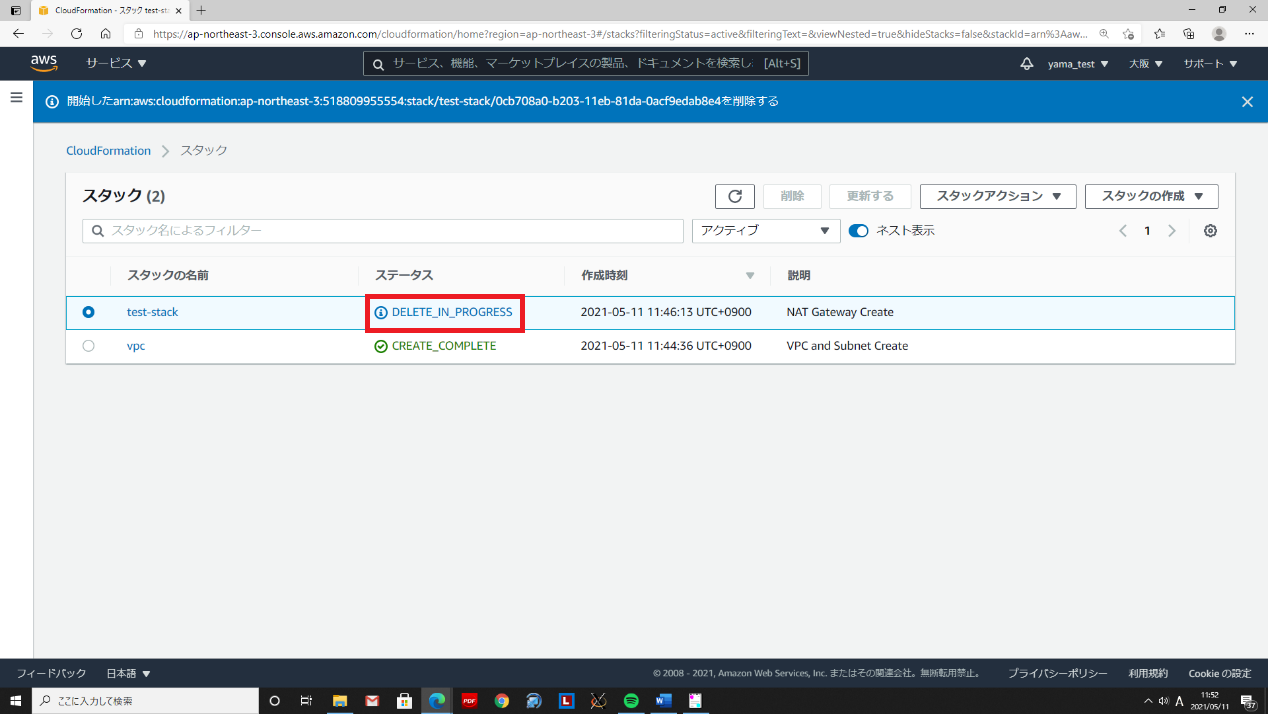Dismiss the blue info banner
The height and width of the screenshot is (714, 1268).
[1247, 102]
